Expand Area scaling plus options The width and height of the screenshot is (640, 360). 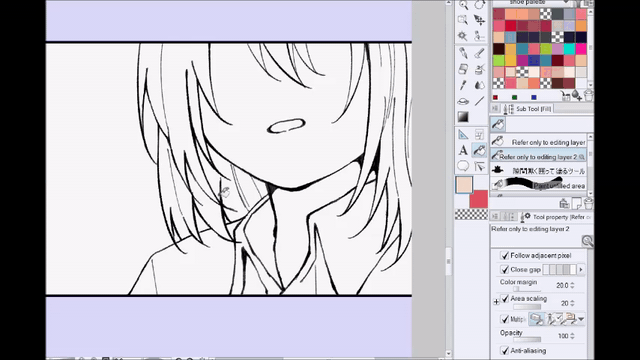(496, 302)
